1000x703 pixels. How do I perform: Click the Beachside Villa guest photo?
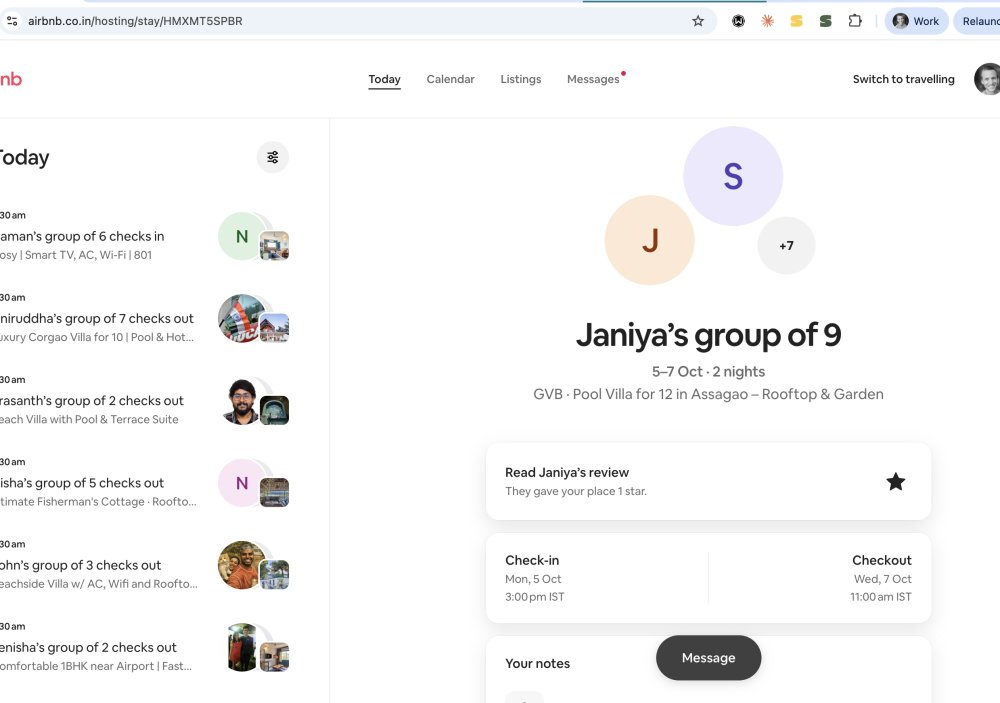pyautogui.click(x=242, y=565)
